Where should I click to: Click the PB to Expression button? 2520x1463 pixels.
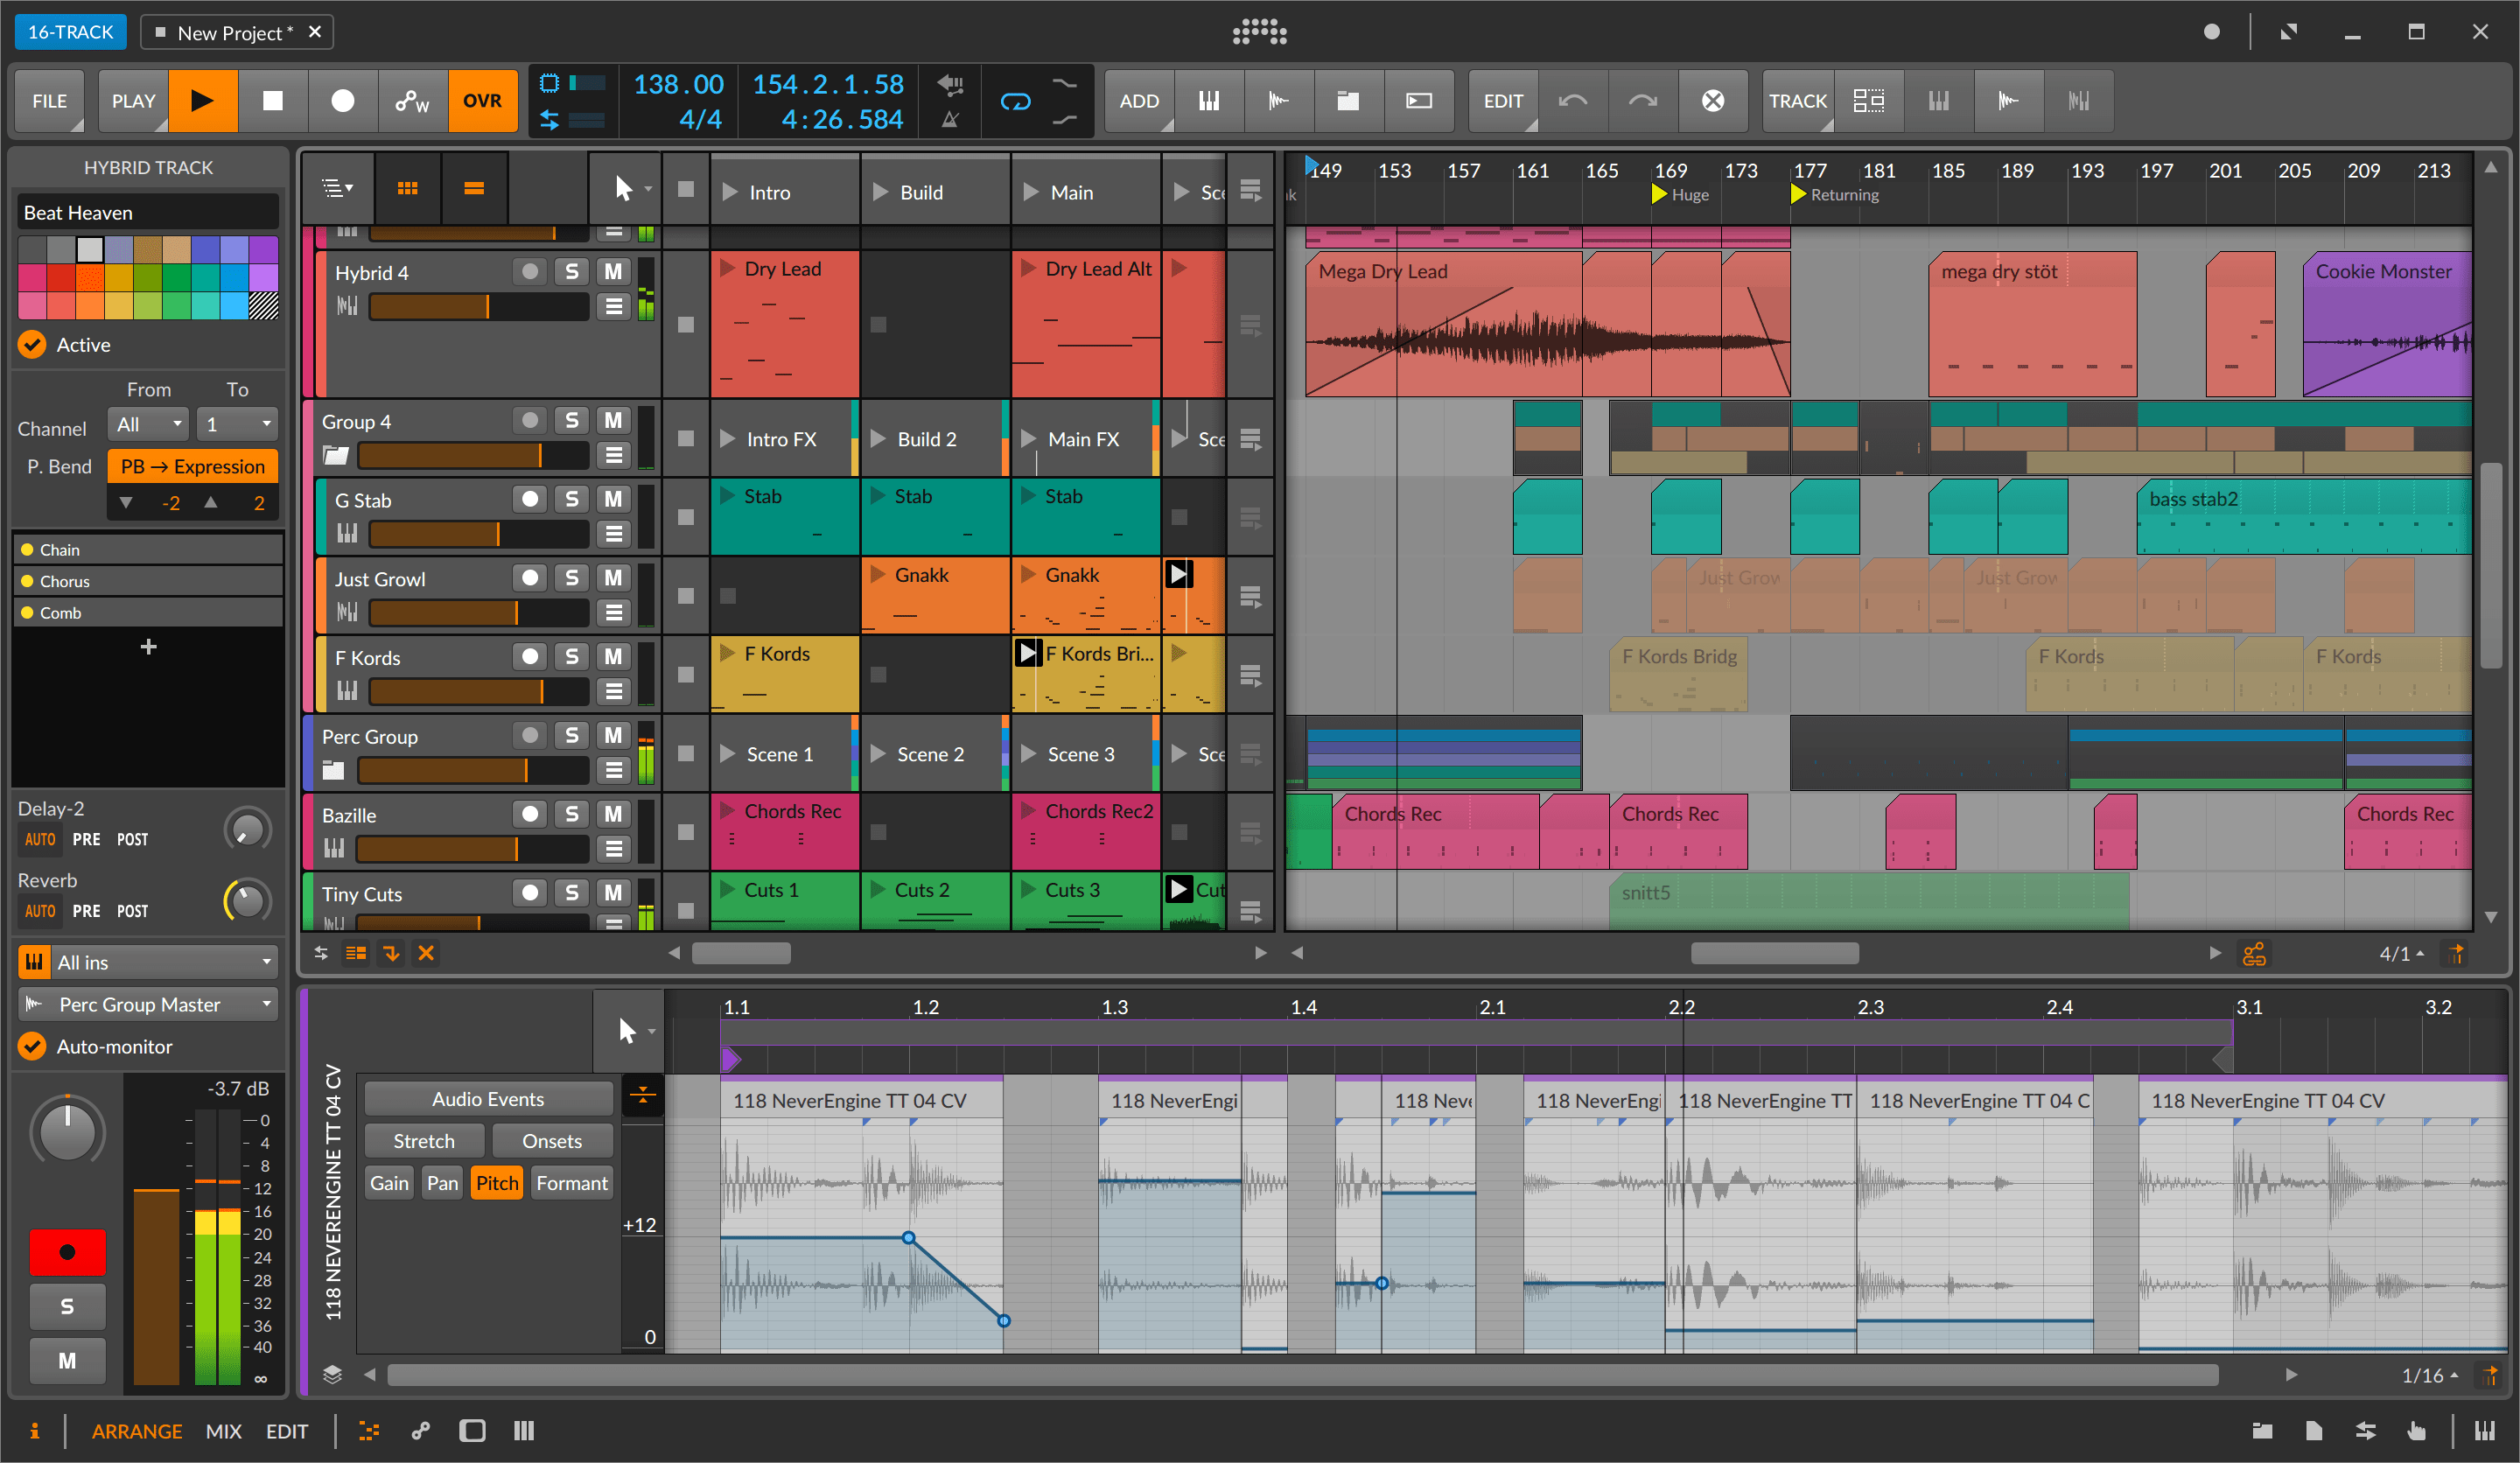192,466
